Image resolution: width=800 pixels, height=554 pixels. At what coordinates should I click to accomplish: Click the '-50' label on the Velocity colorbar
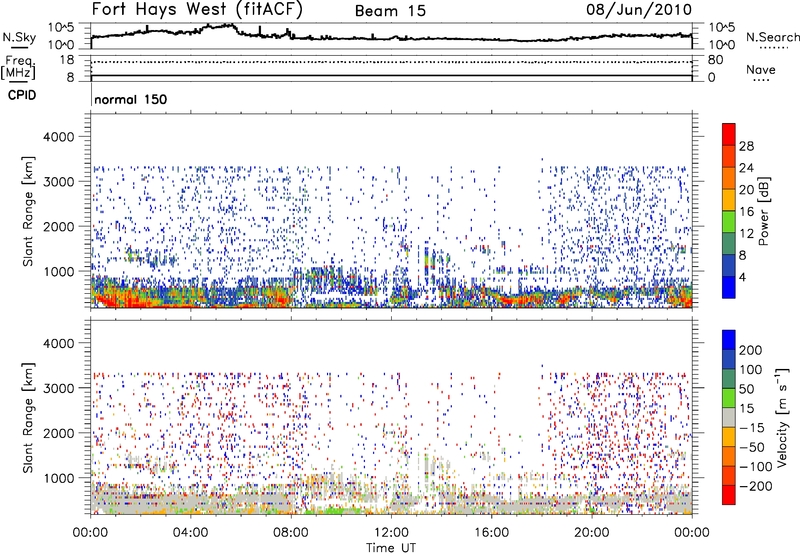click(x=752, y=447)
